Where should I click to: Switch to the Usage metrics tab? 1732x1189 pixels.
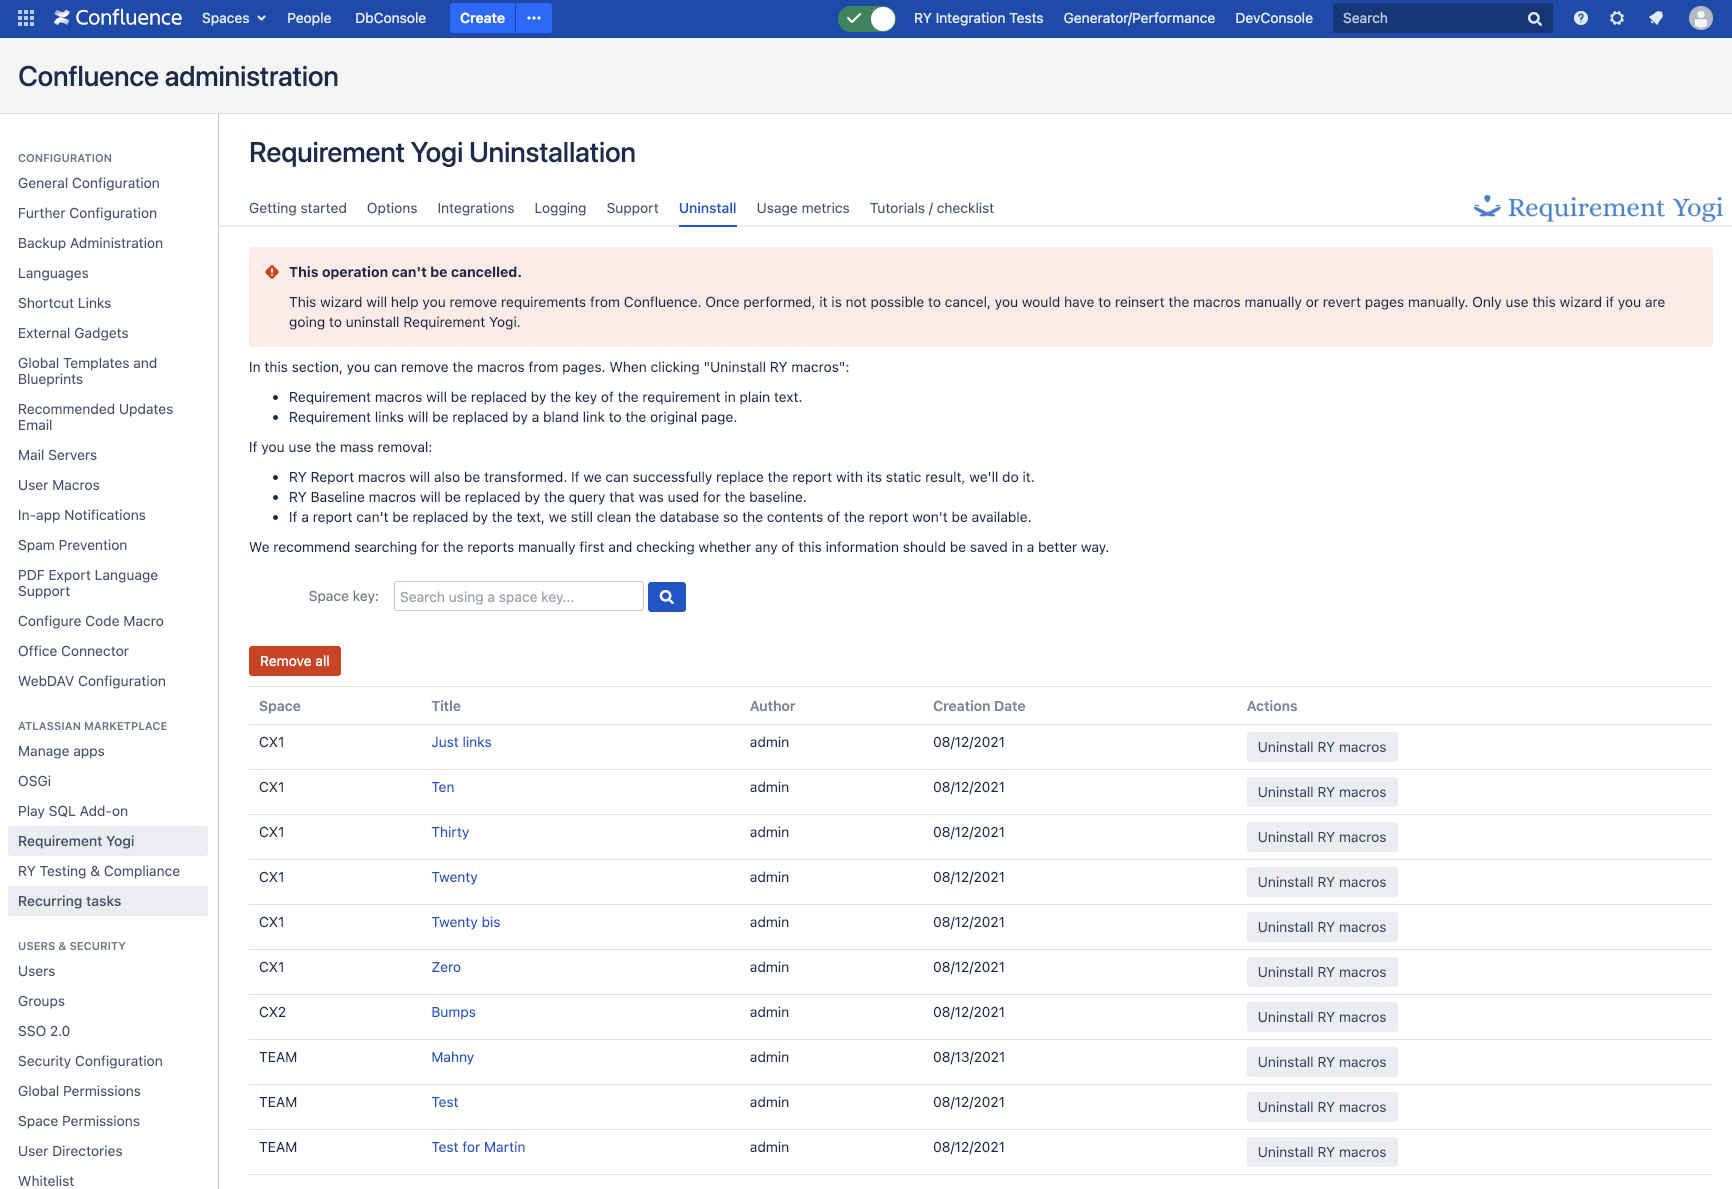802,208
